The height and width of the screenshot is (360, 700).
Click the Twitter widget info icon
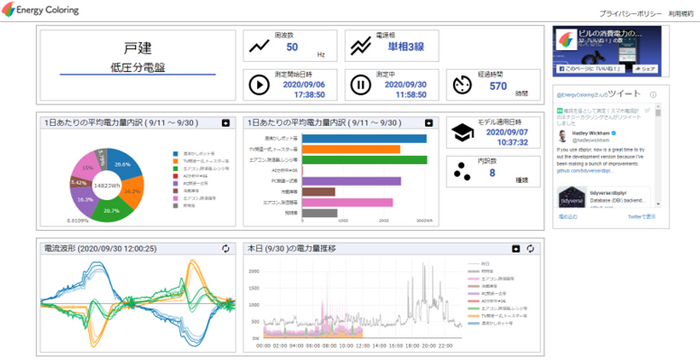click(x=653, y=95)
